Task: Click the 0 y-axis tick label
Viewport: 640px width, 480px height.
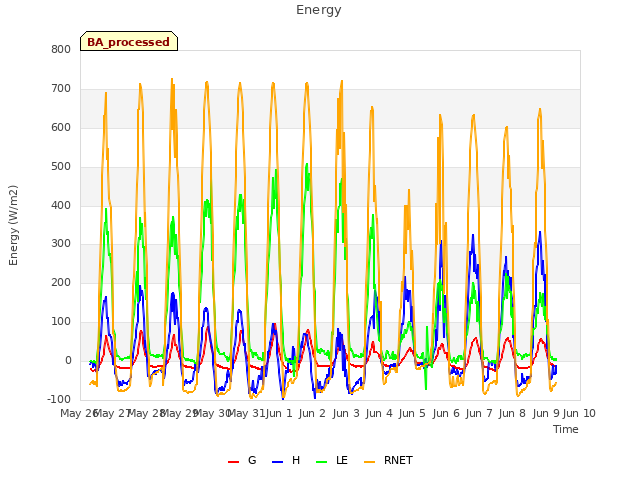Action: [x=68, y=360]
